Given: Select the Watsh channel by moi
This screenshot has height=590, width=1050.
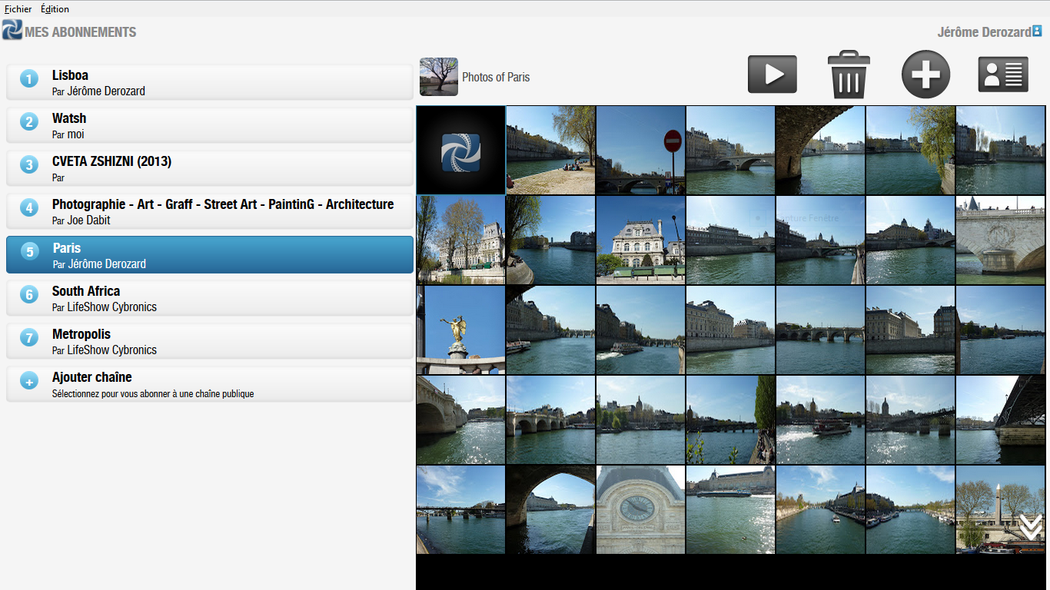Looking at the screenshot, I should click(x=210, y=125).
